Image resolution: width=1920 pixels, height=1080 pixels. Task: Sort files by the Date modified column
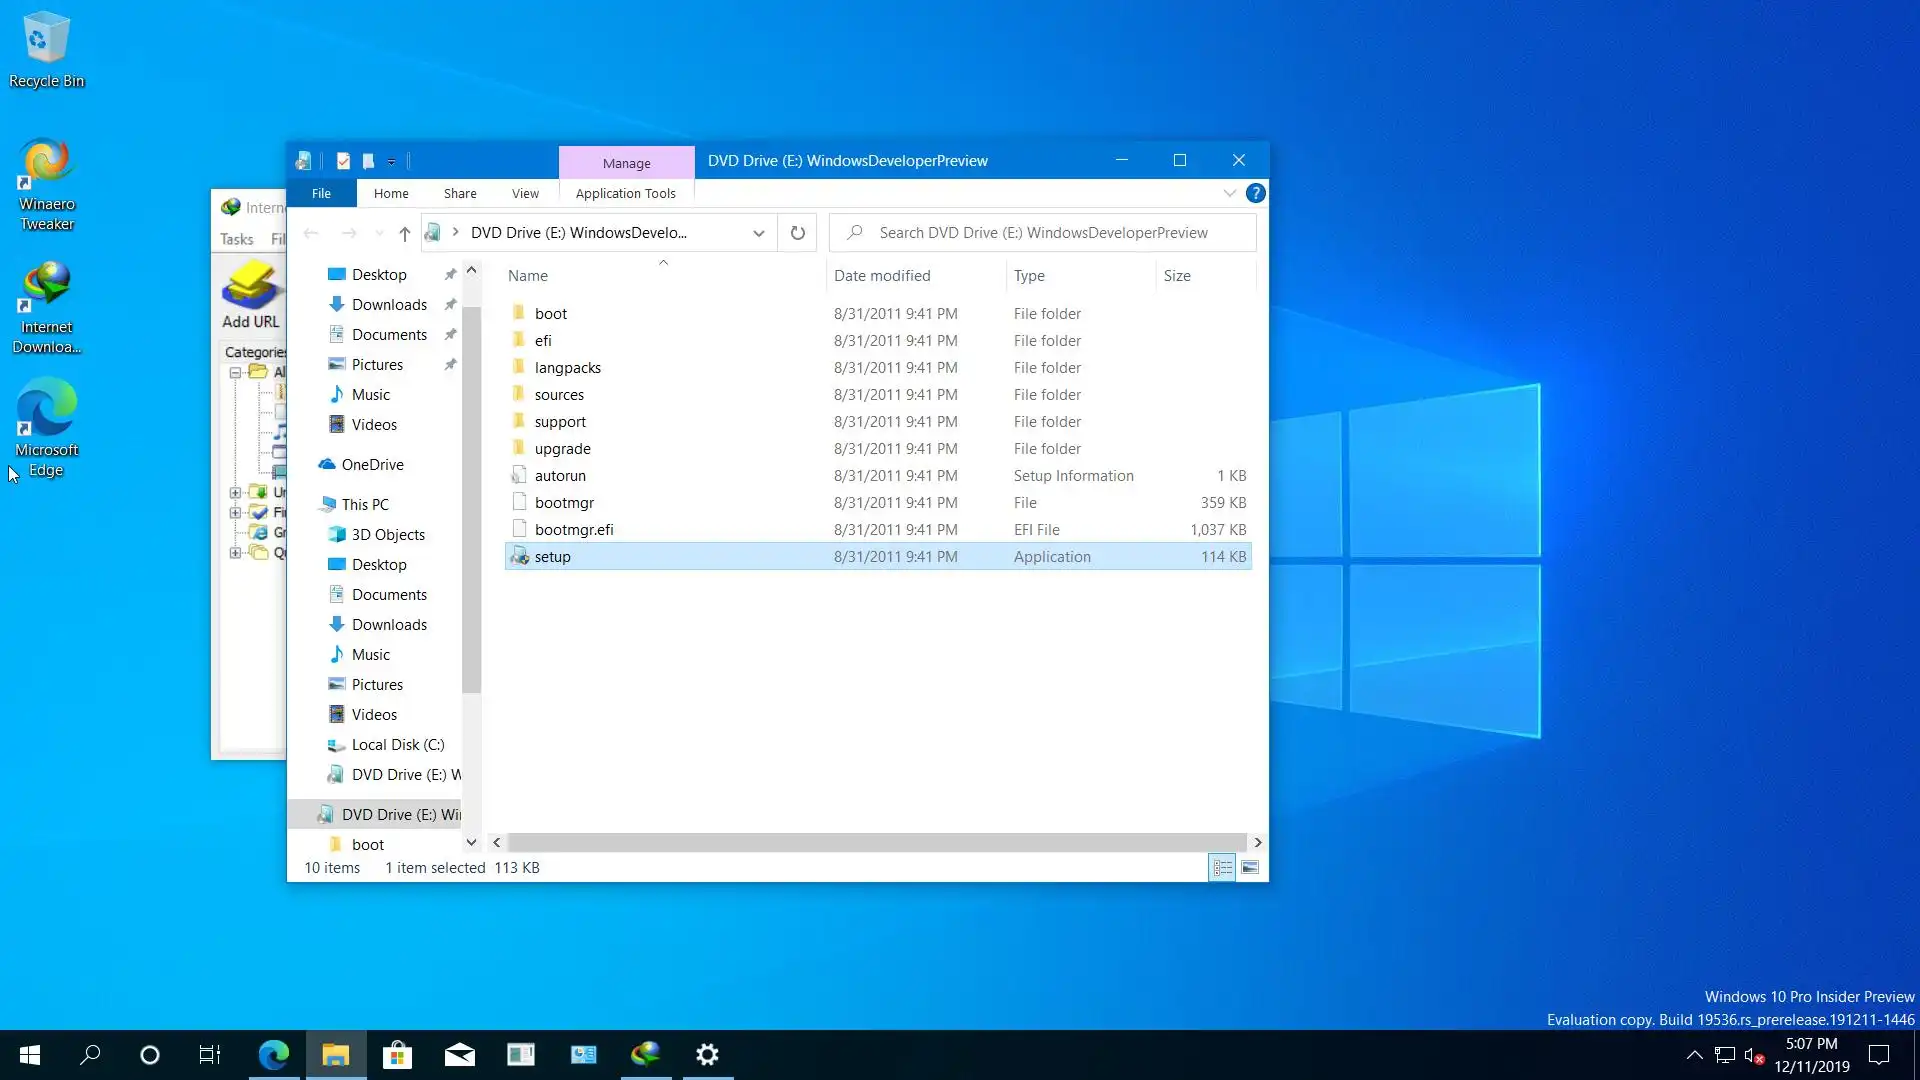tap(882, 275)
